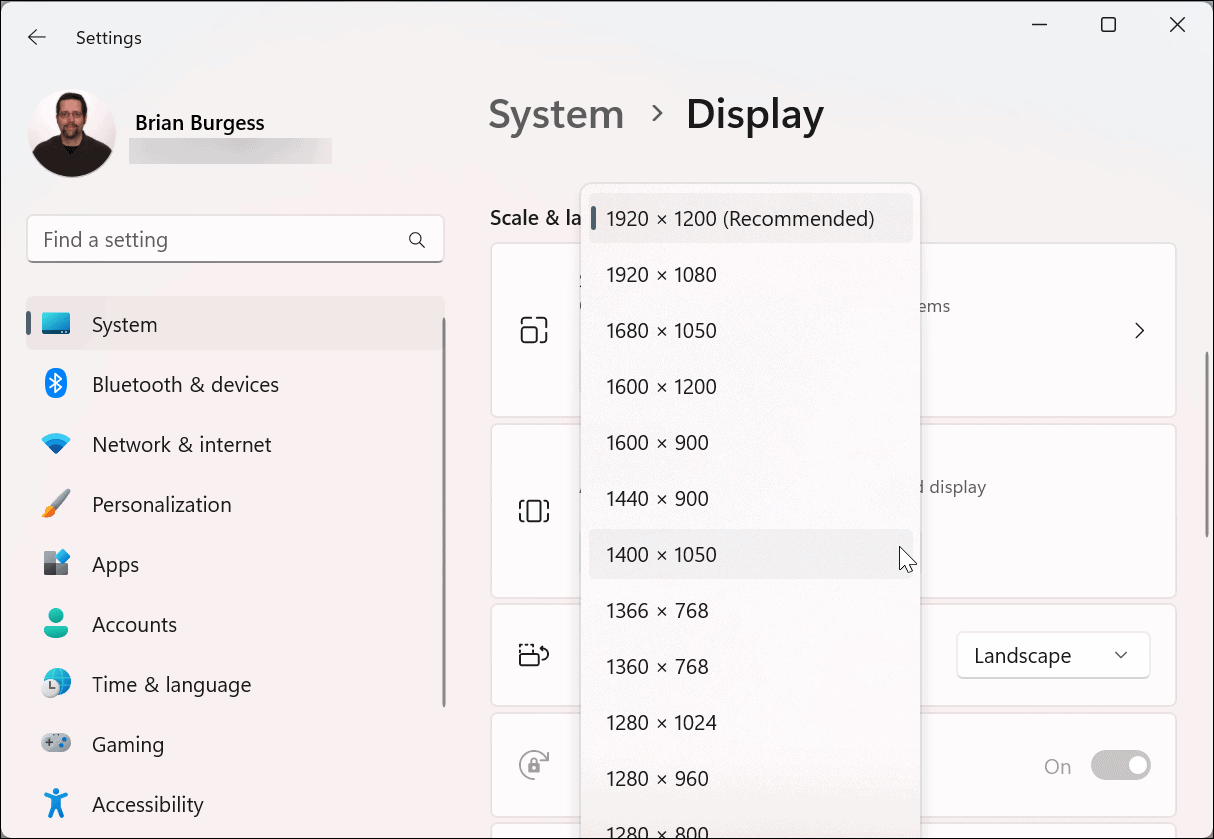
Task: Click the Time & language clock icon
Action: (x=56, y=684)
